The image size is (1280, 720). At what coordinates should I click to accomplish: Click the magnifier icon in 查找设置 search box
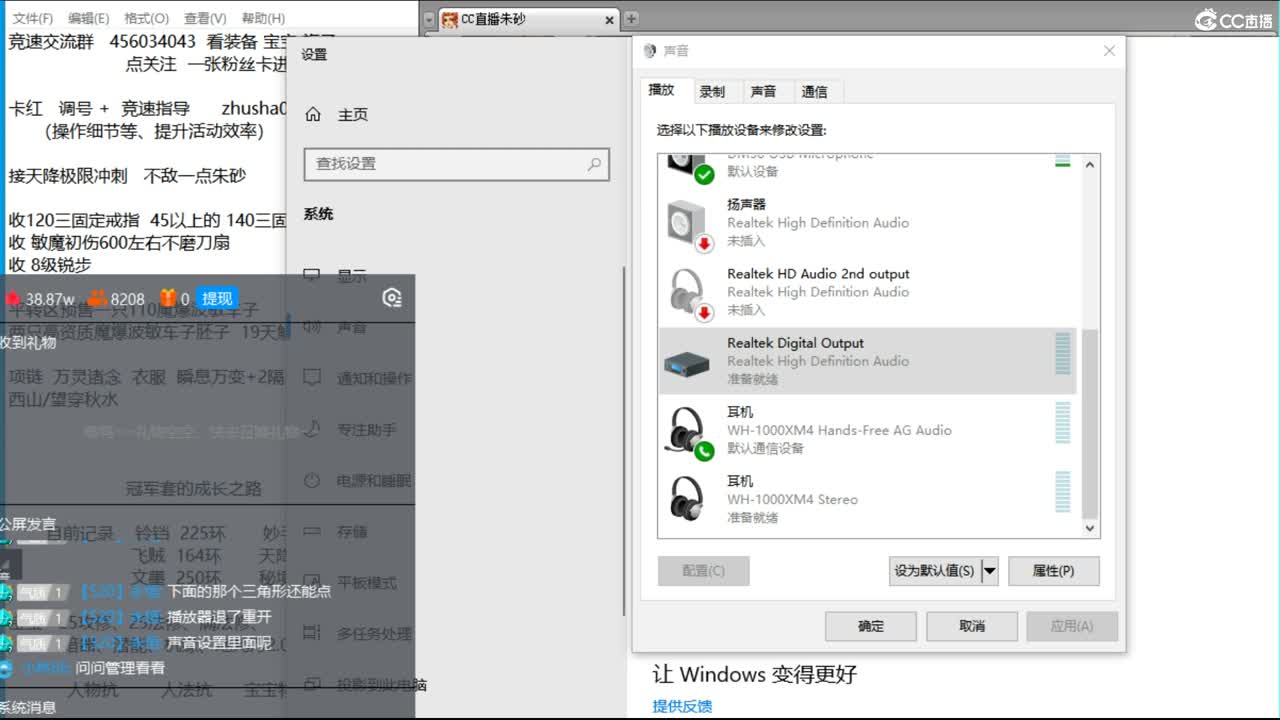(x=595, y=164)
